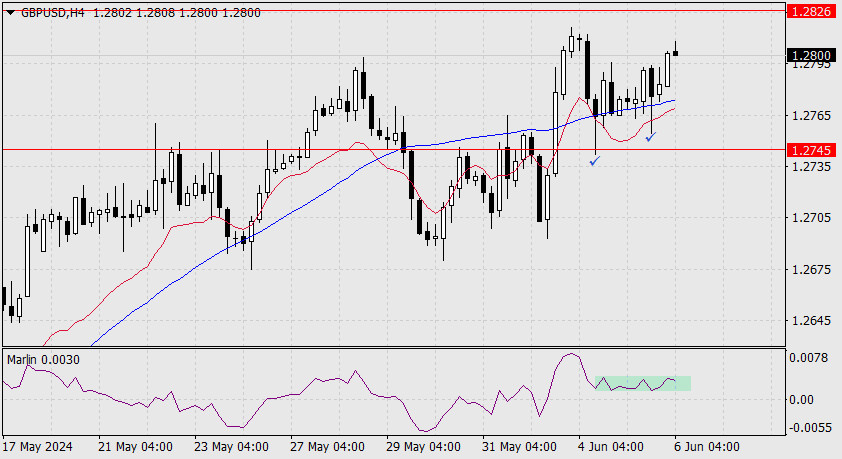Viewport: 842px width, 459px height.
Task: Click the 1.2675 price scale value
Action: point(811,269)
